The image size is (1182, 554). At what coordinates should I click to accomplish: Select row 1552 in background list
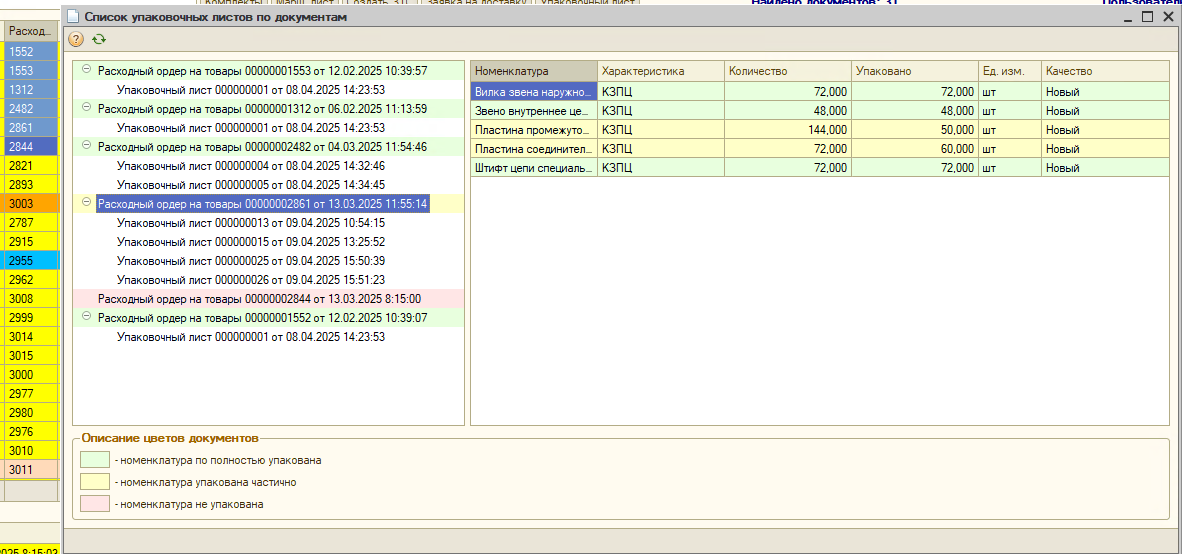(x=31, y=51)
